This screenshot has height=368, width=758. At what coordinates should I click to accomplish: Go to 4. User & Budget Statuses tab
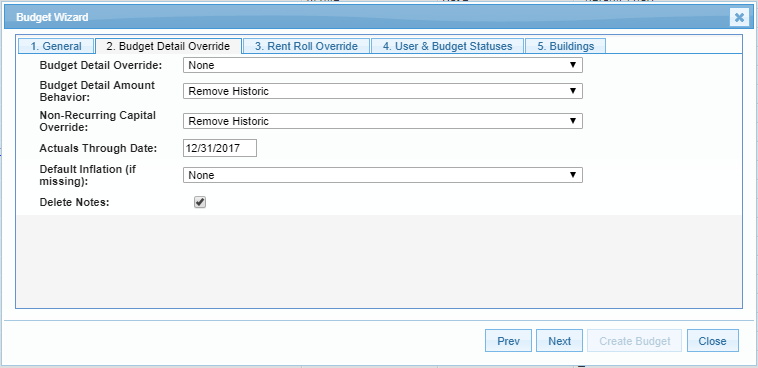click(447, 46)
